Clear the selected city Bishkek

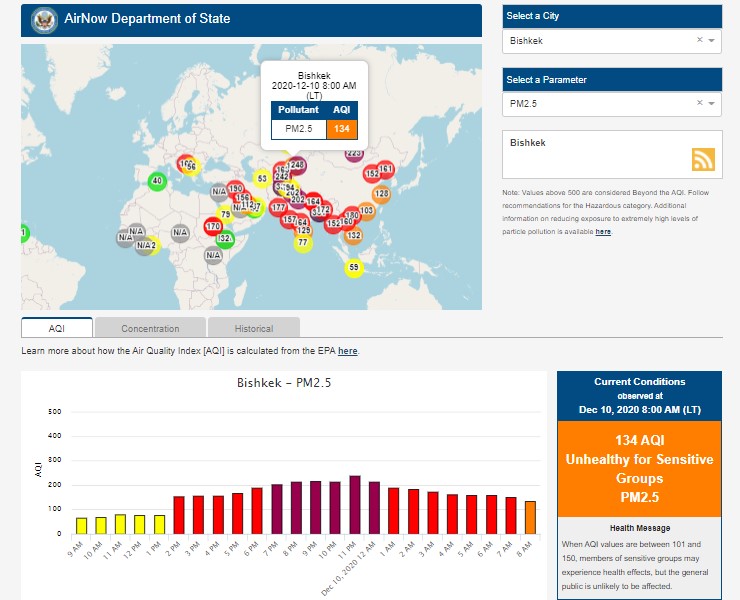tap(699, 41)
